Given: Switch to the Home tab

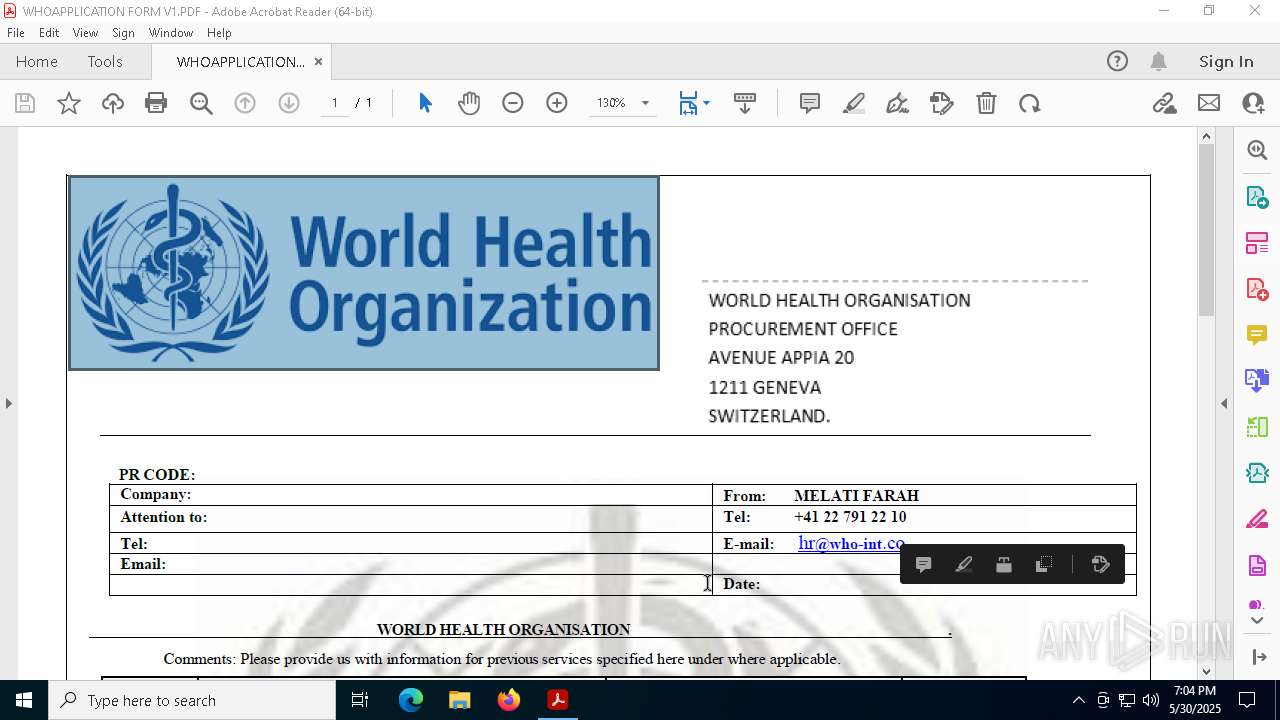Looking at the screenshot, I should point(37,62).
